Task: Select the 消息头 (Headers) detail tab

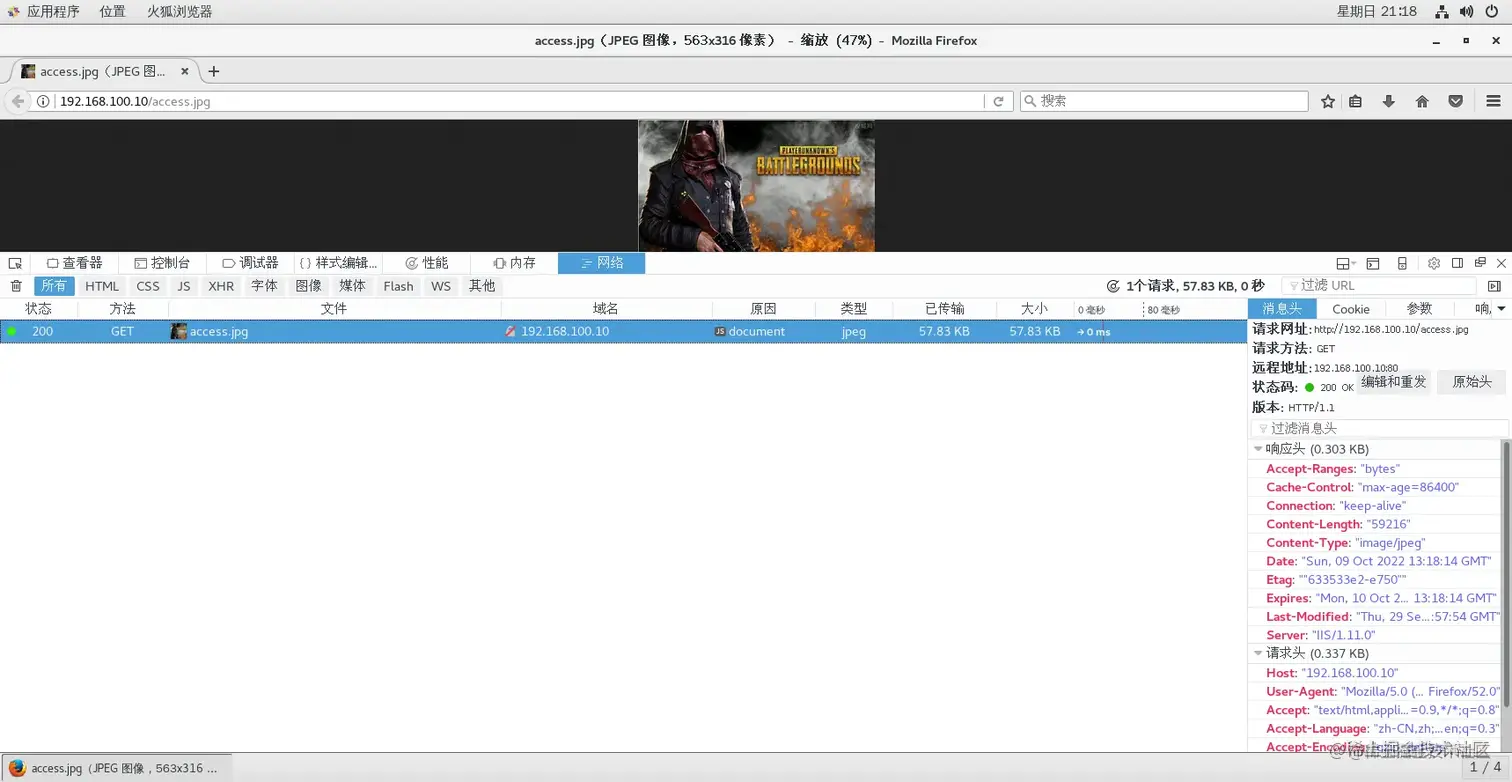Action: (1282, 309)
